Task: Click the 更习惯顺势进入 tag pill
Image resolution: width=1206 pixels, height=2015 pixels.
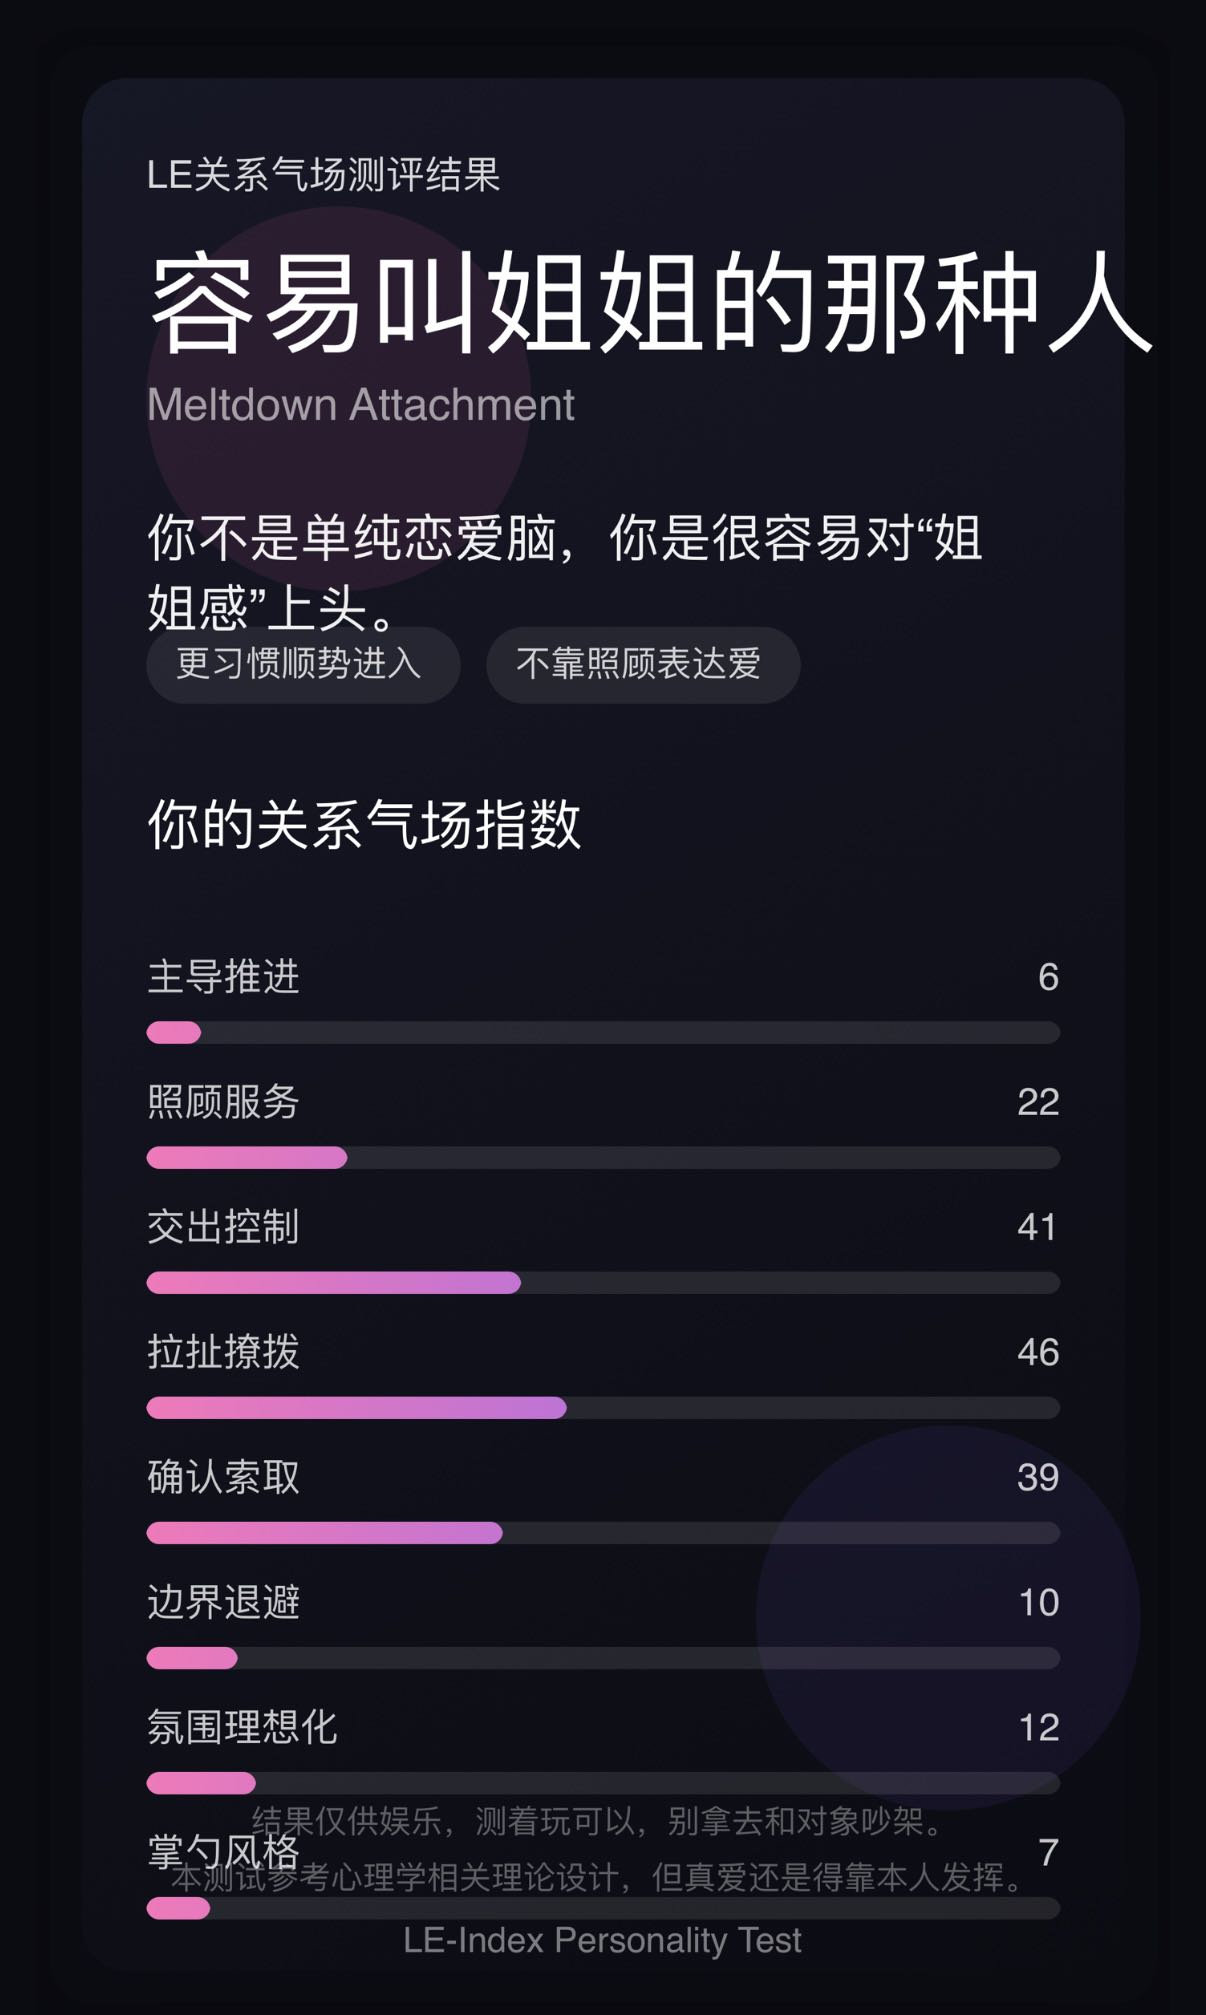Action: click(x=303, y=664)
